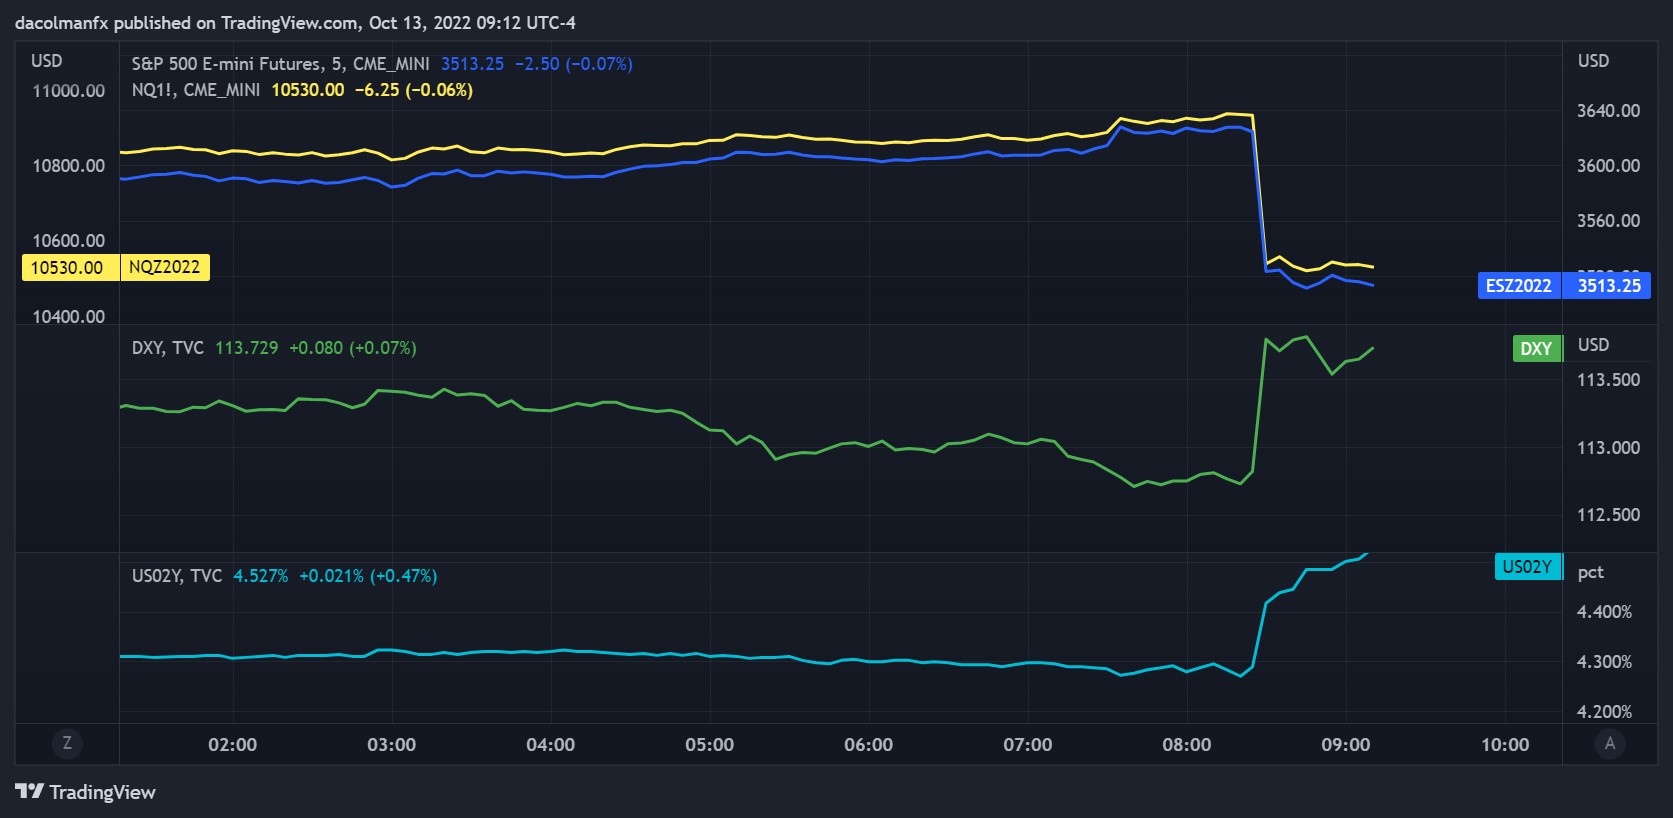
Task: Open the DXY, TVC legend entry
Action: pos(168,348)
